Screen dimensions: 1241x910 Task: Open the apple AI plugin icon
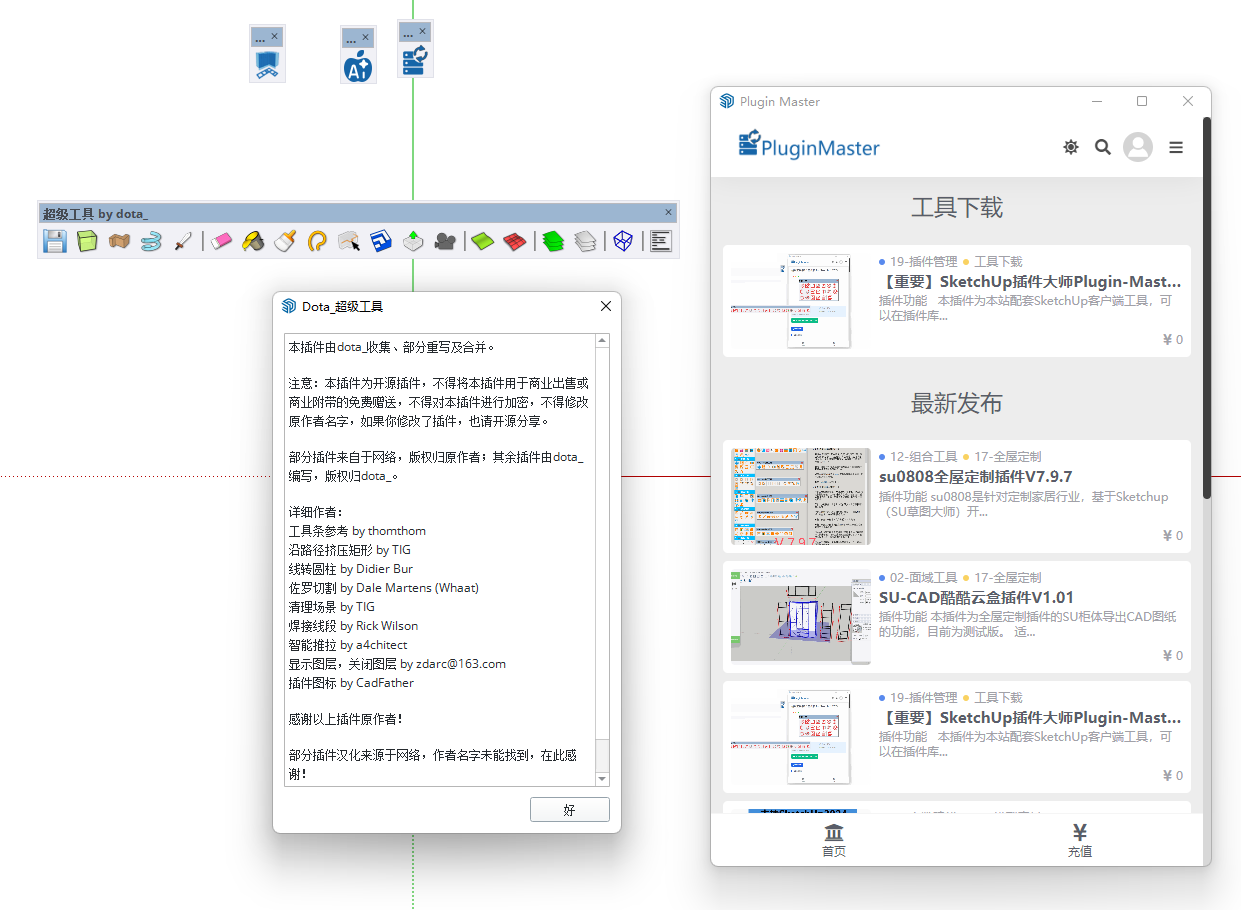(x=358, y=68)
